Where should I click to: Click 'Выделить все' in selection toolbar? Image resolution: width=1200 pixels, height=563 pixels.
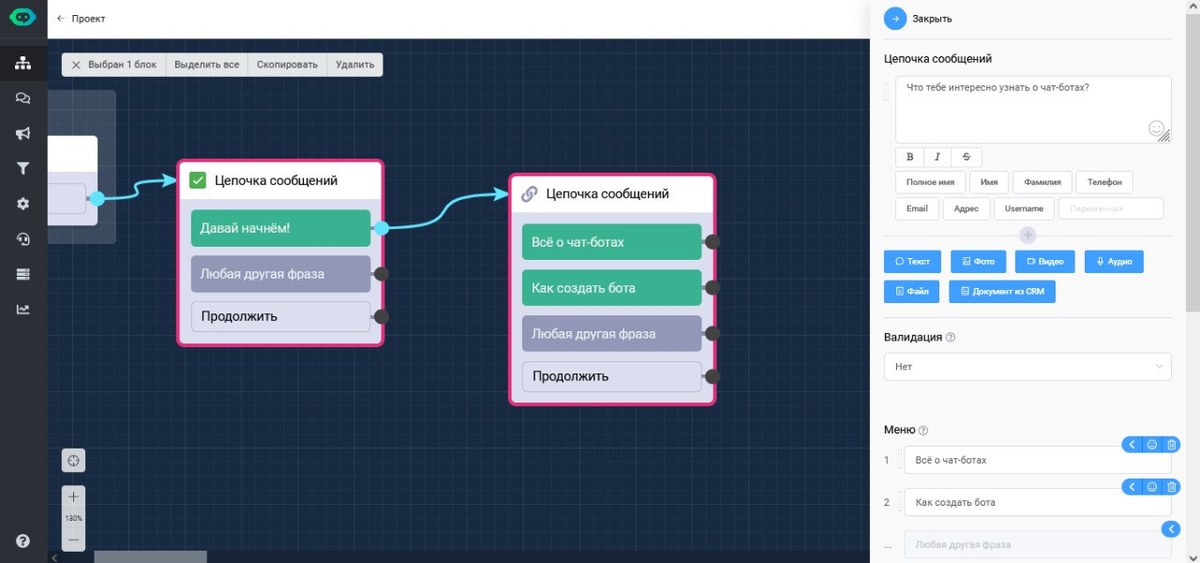click(x=206, y=65)
